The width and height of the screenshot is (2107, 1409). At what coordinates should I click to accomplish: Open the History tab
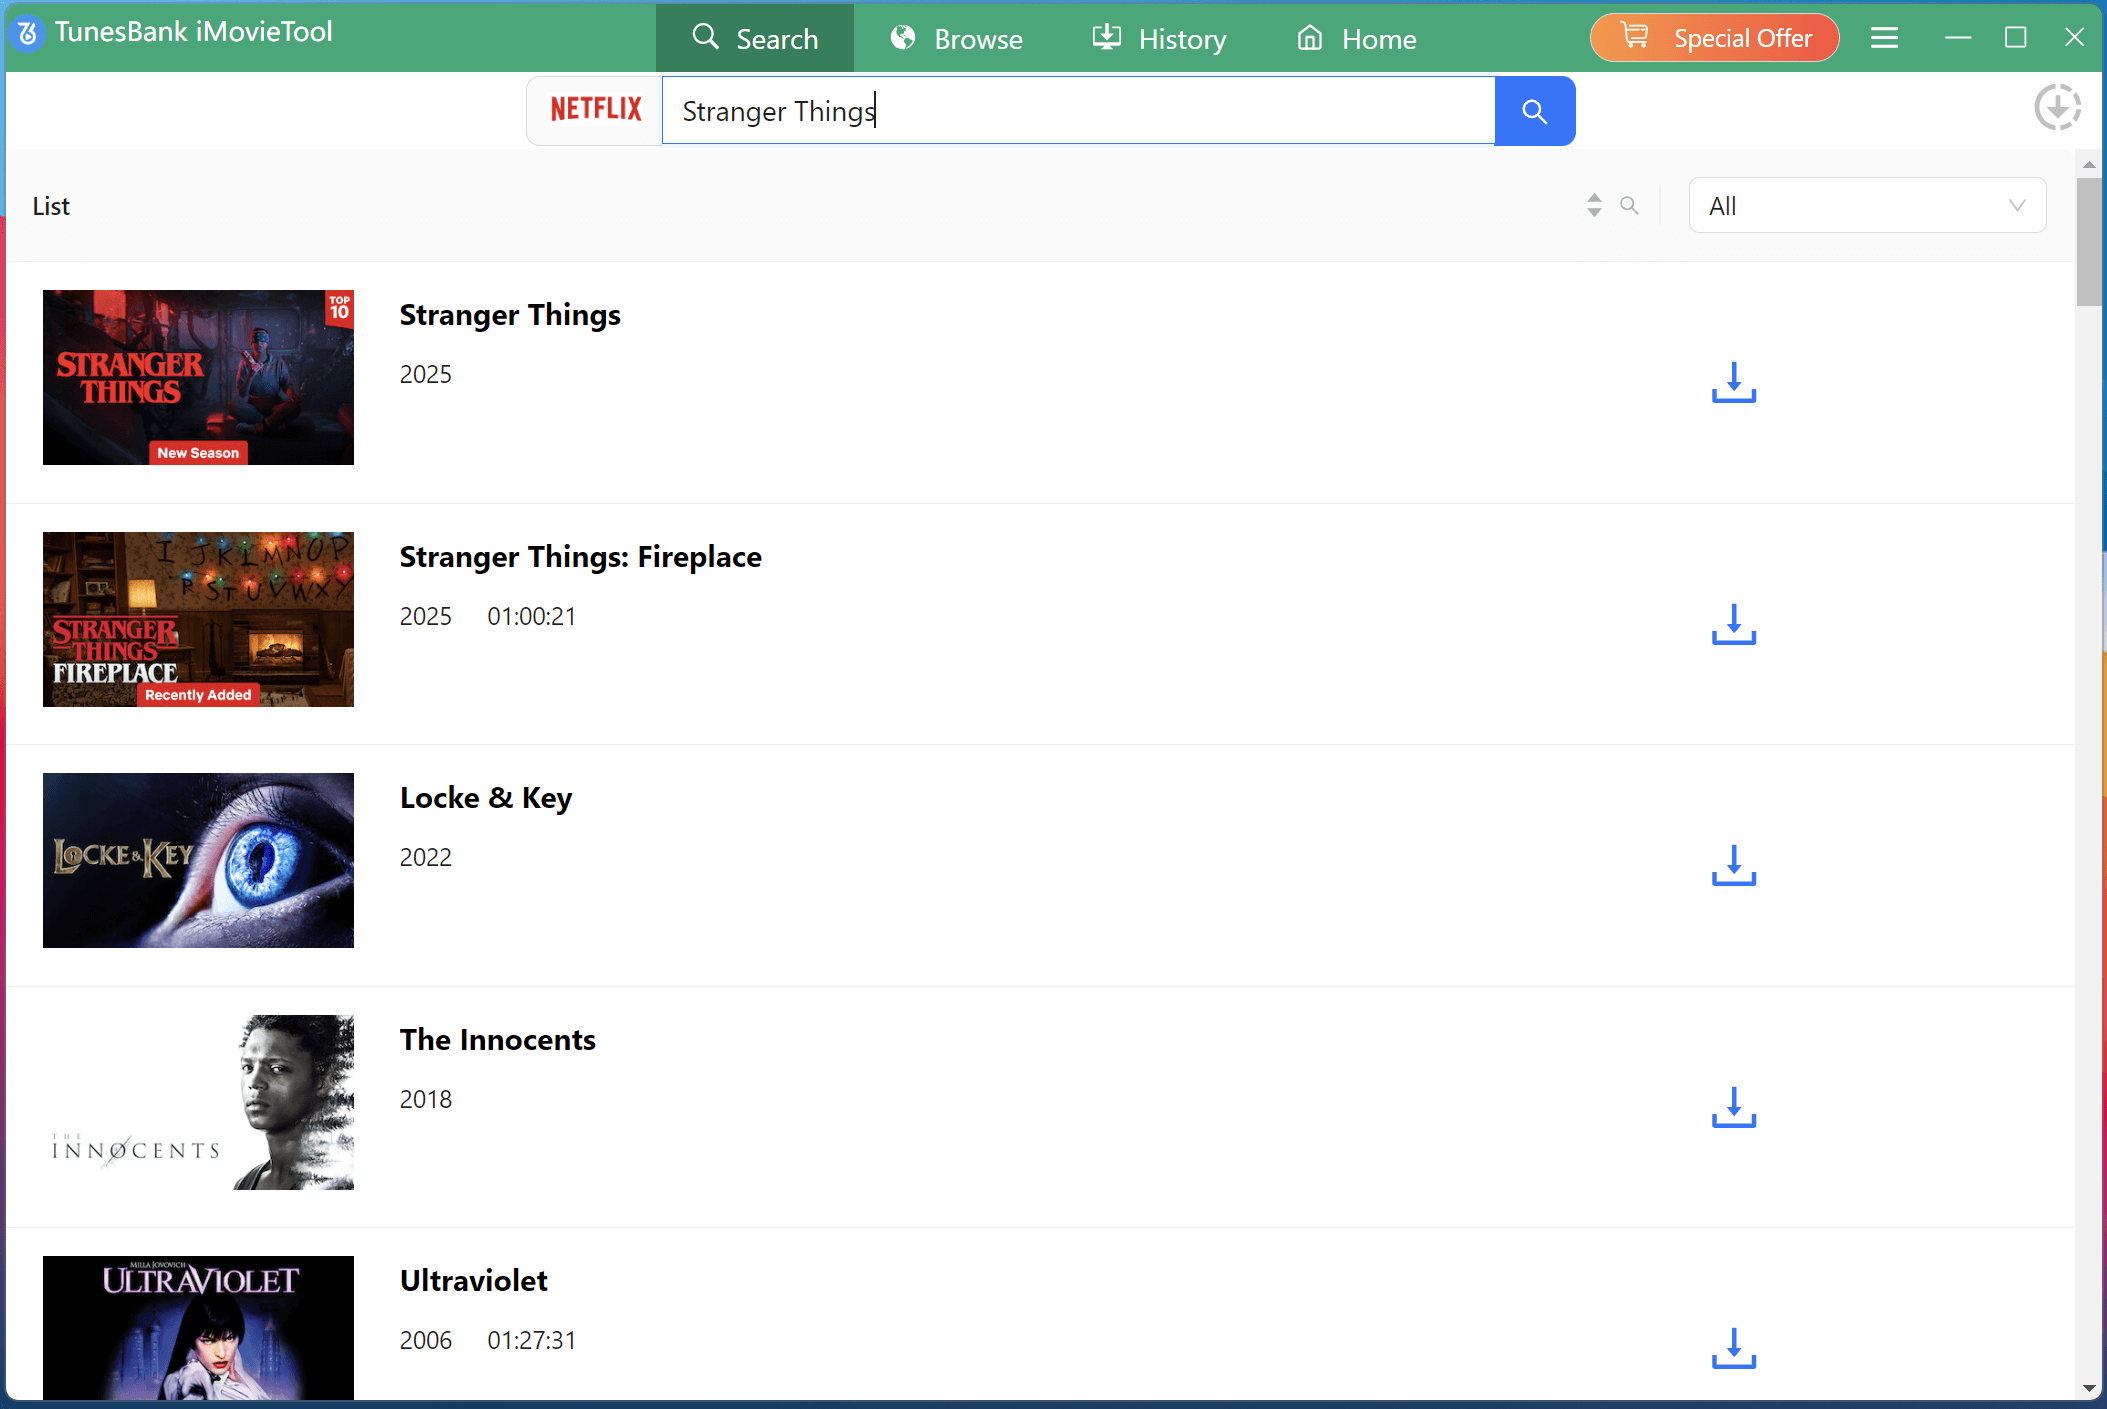click(1159, 38)
